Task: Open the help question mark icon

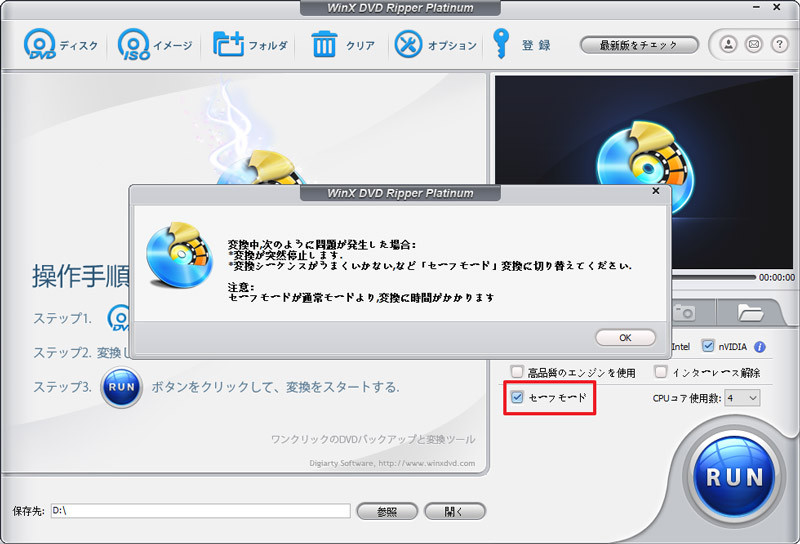Action: 779,44
